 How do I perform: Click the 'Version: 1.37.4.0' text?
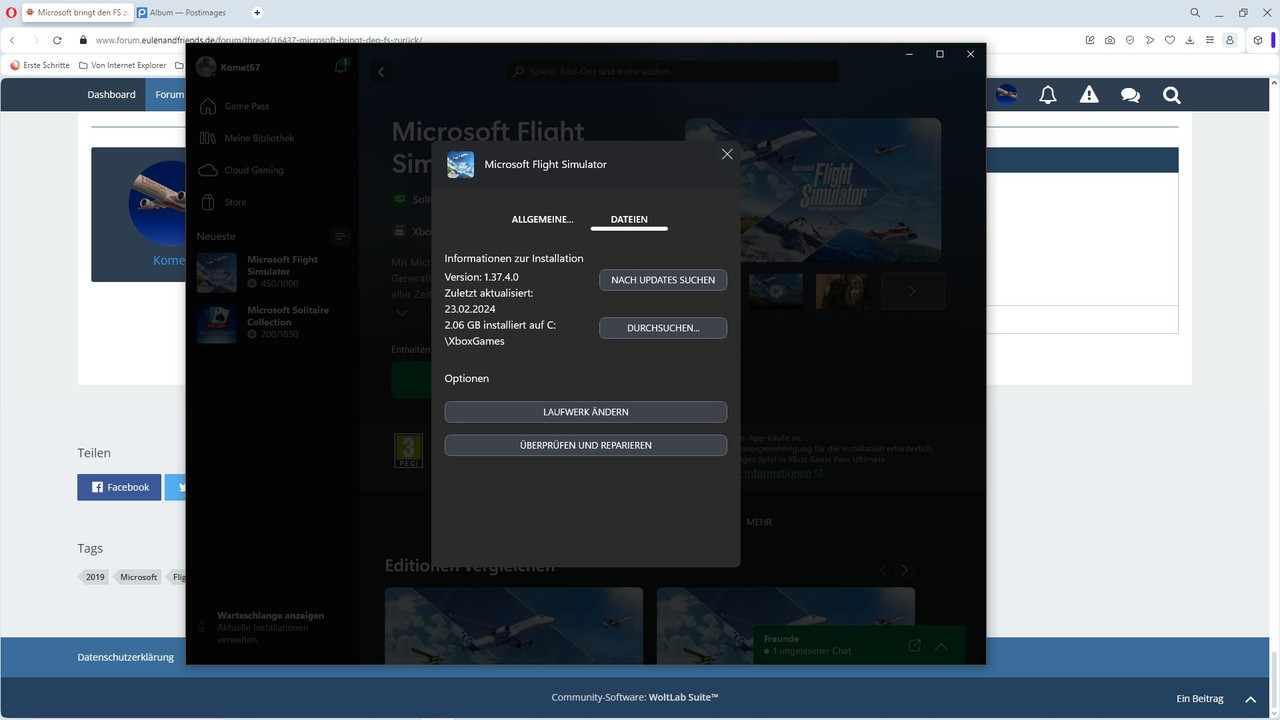[x=482, y=277]
